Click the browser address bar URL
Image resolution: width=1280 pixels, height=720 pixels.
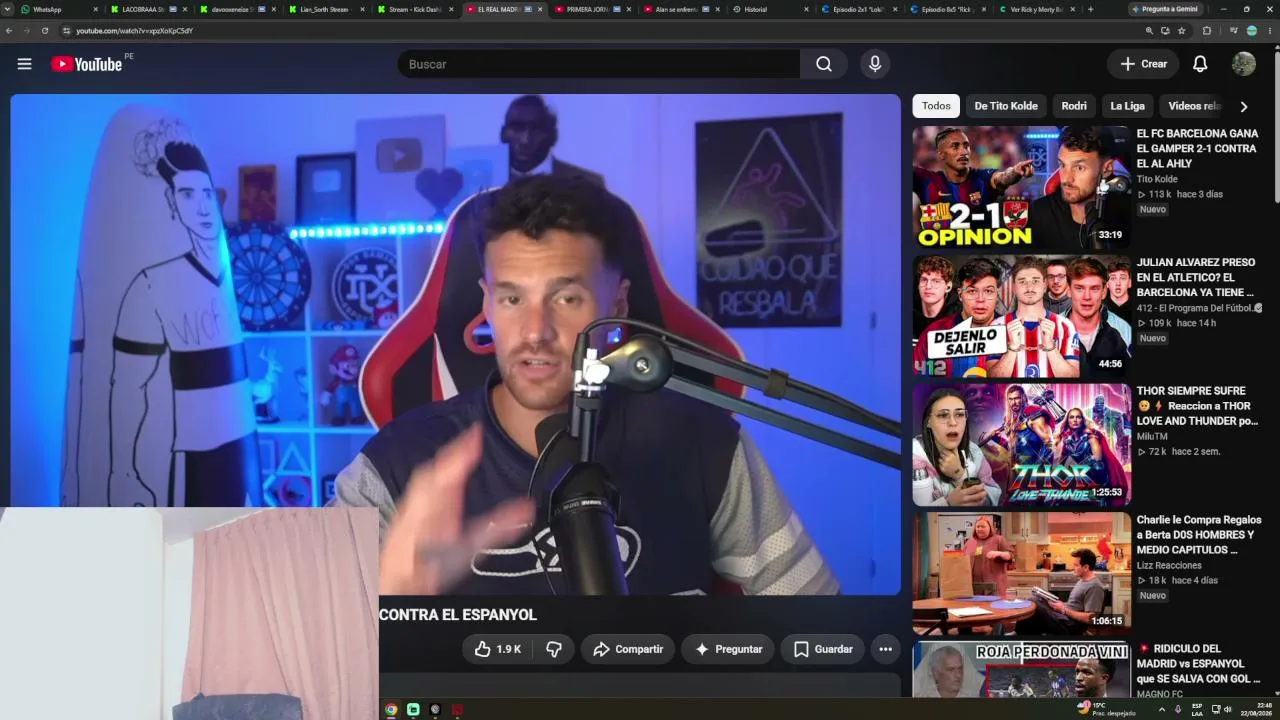[134, 31]
